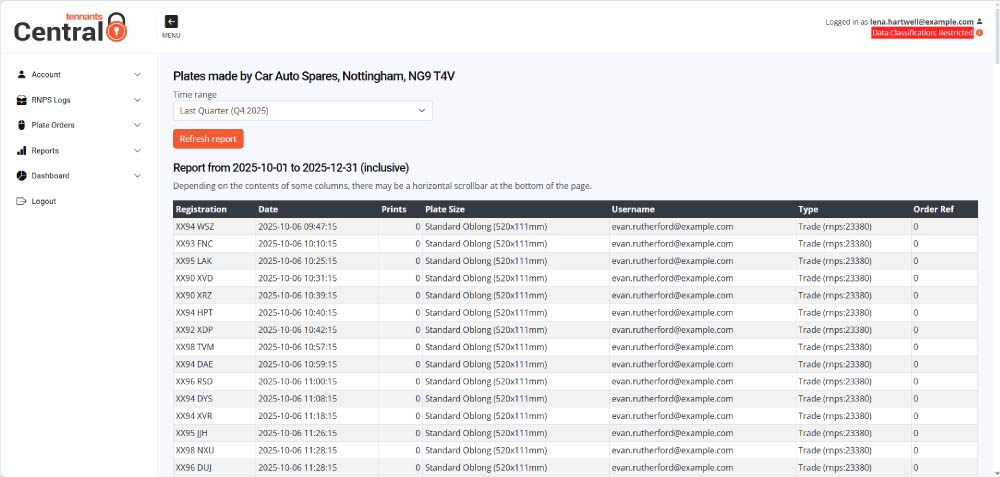Select registration XX96 RSD cell

click(x=214, y=381)
